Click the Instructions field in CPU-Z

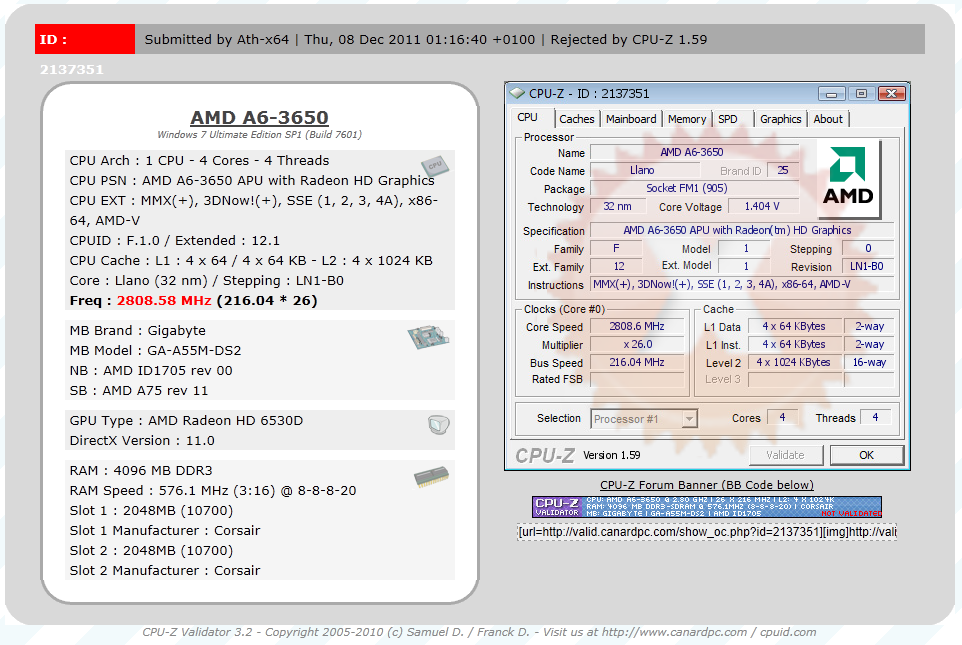click(742, 284)
